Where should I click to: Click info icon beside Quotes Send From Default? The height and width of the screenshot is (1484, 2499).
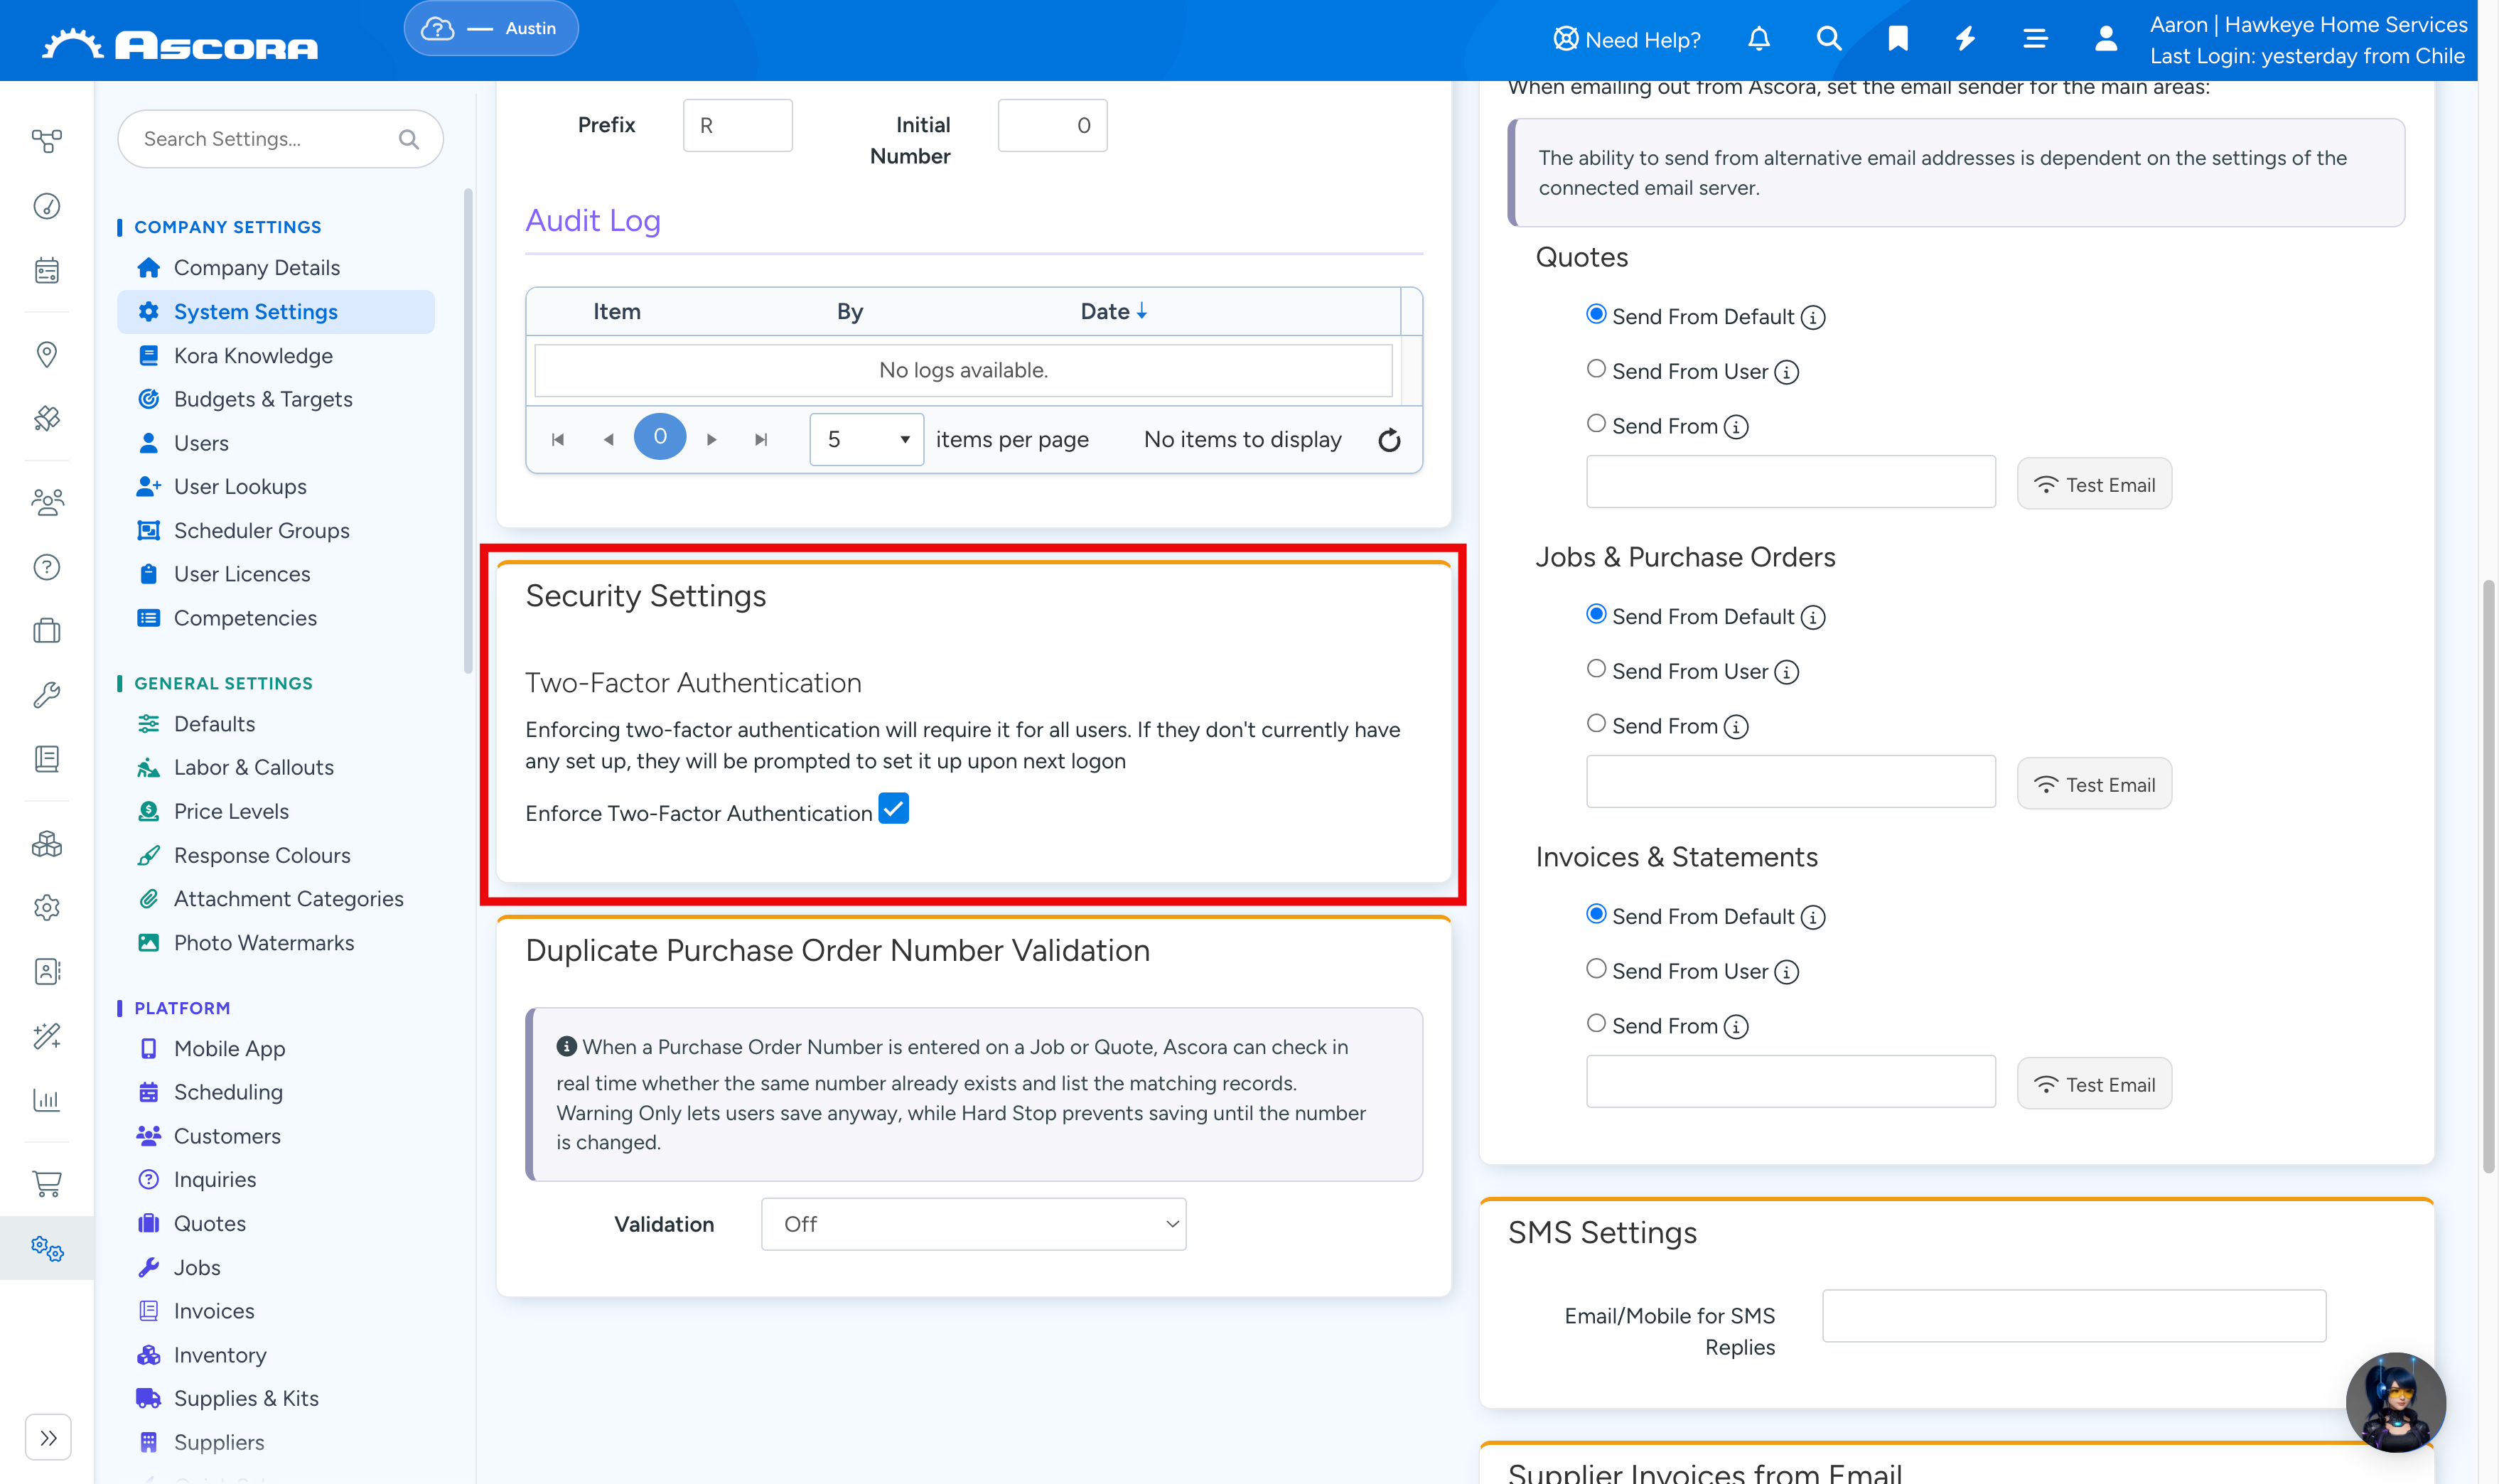pyautogui.click(x=1812, y=318)
